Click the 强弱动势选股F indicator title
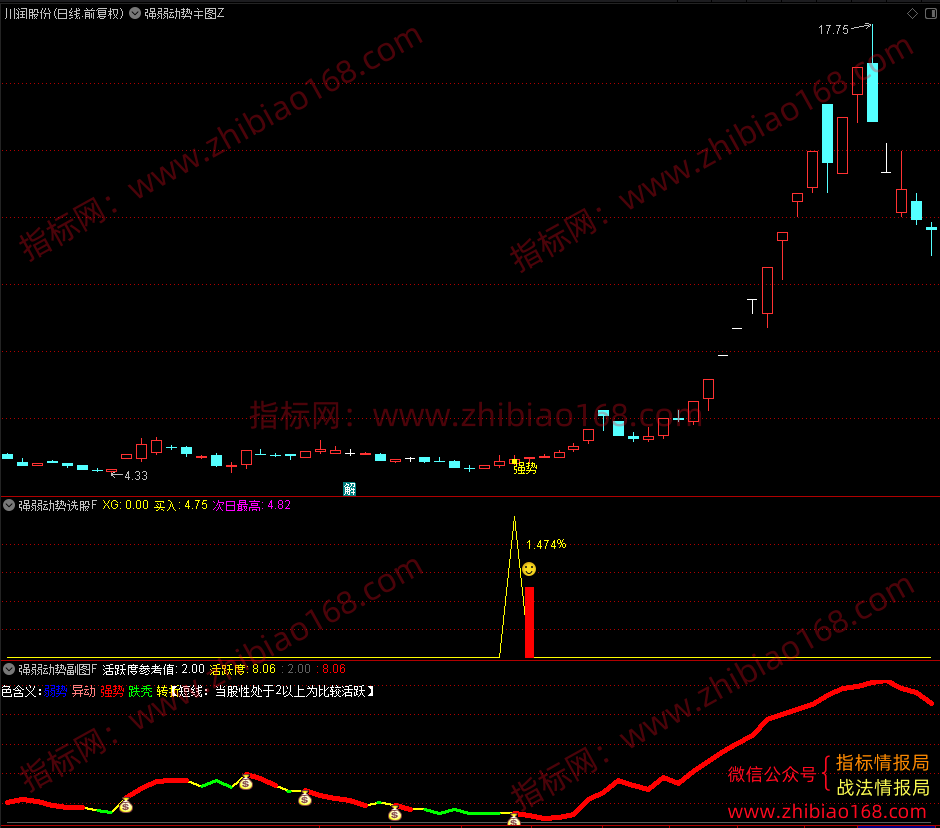Viewport: 940px width, 828px height. click(58, 505)
